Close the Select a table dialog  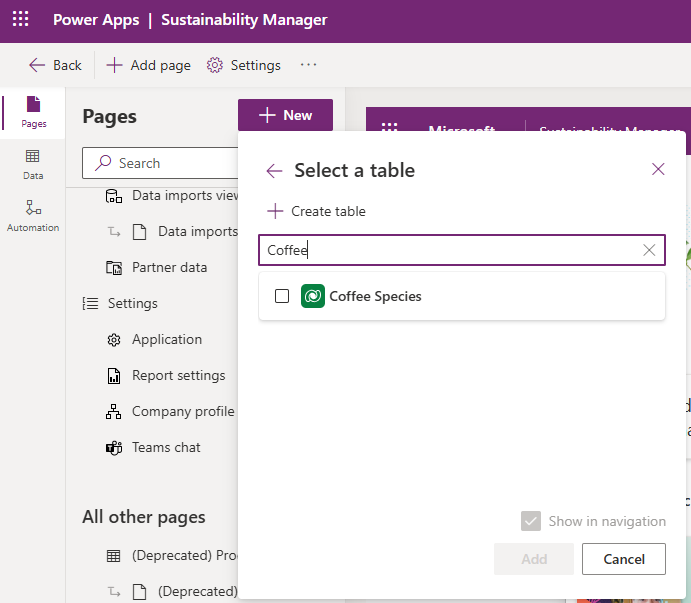658,169
